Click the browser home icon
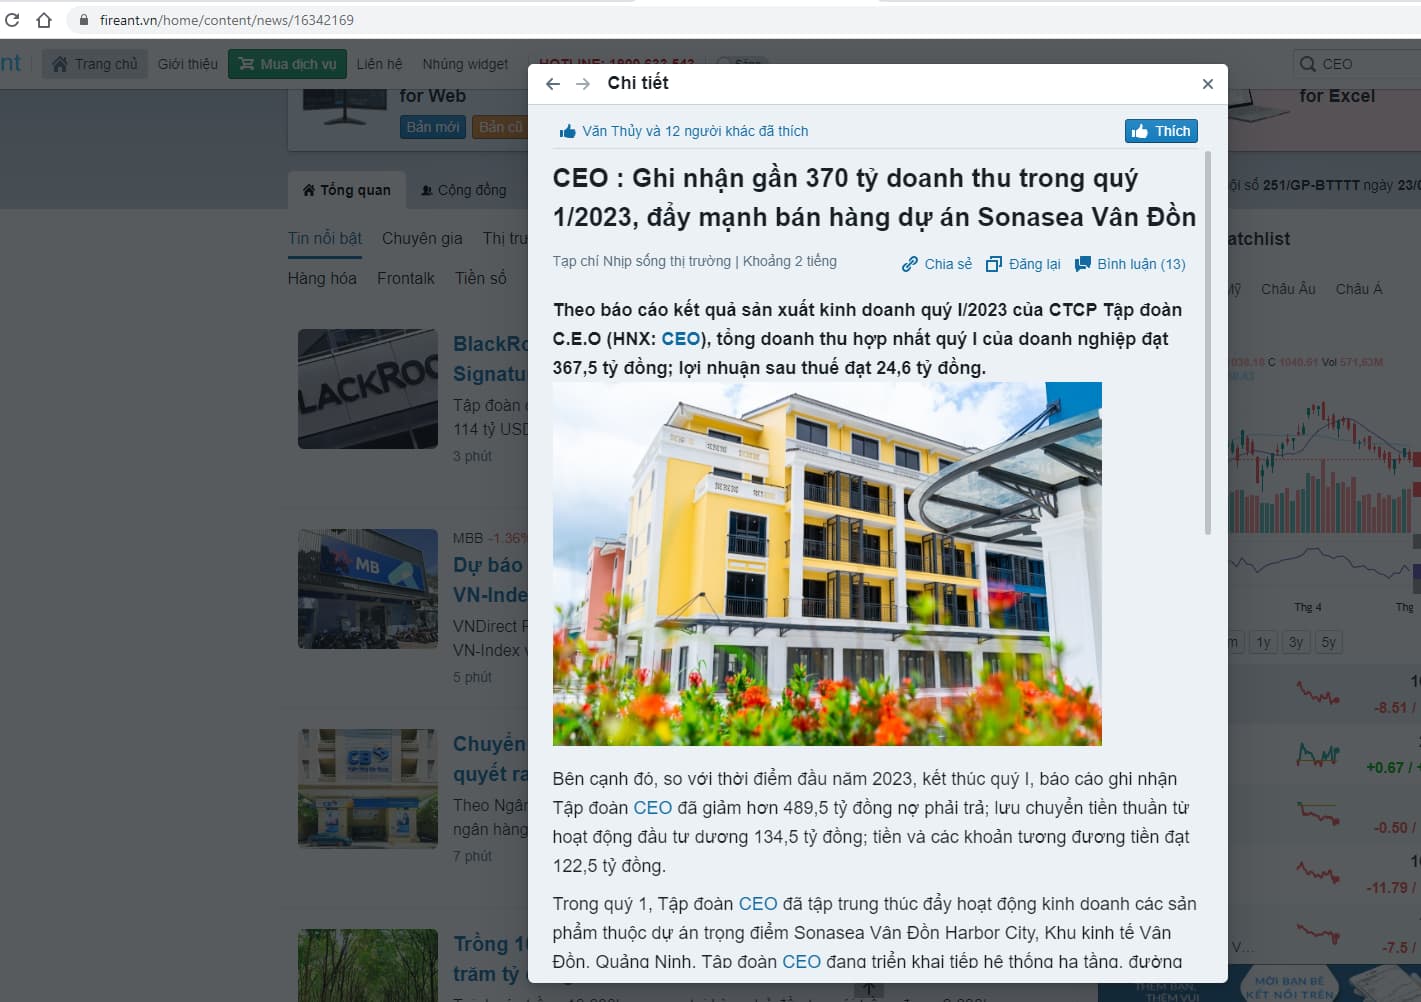 click(x=44, y=20)
